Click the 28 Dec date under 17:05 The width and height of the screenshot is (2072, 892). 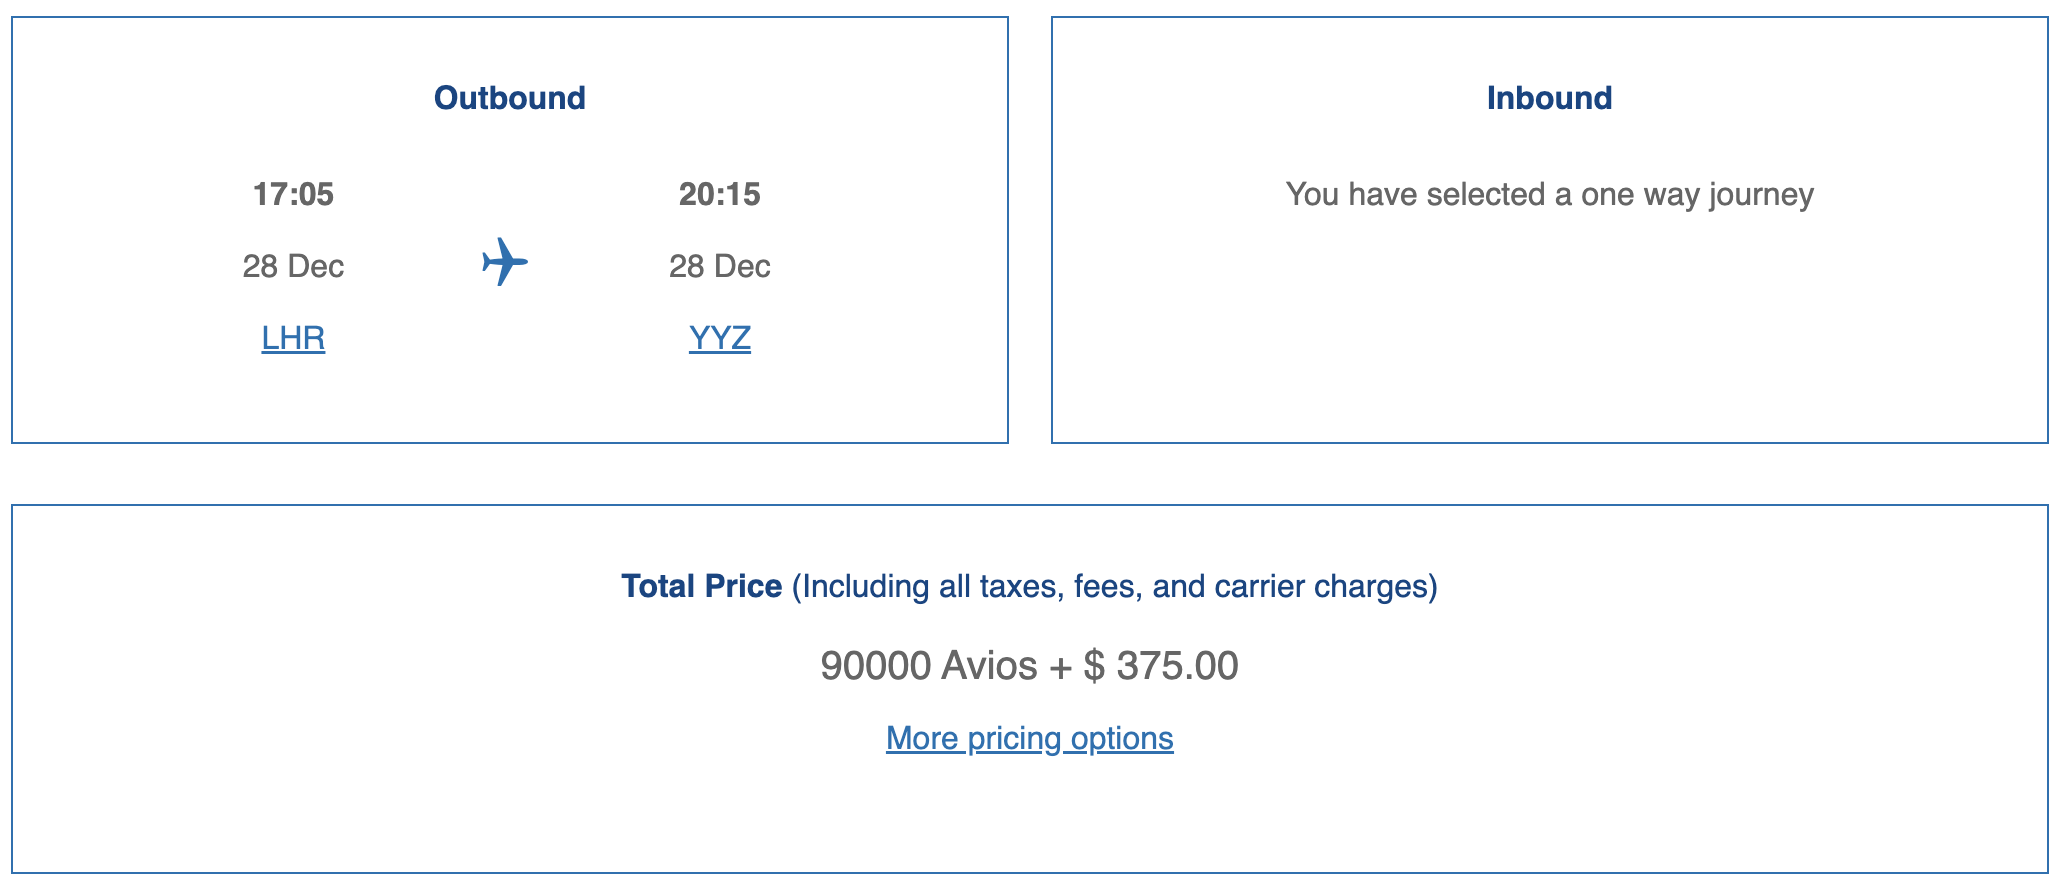click(x=293, y=266)
